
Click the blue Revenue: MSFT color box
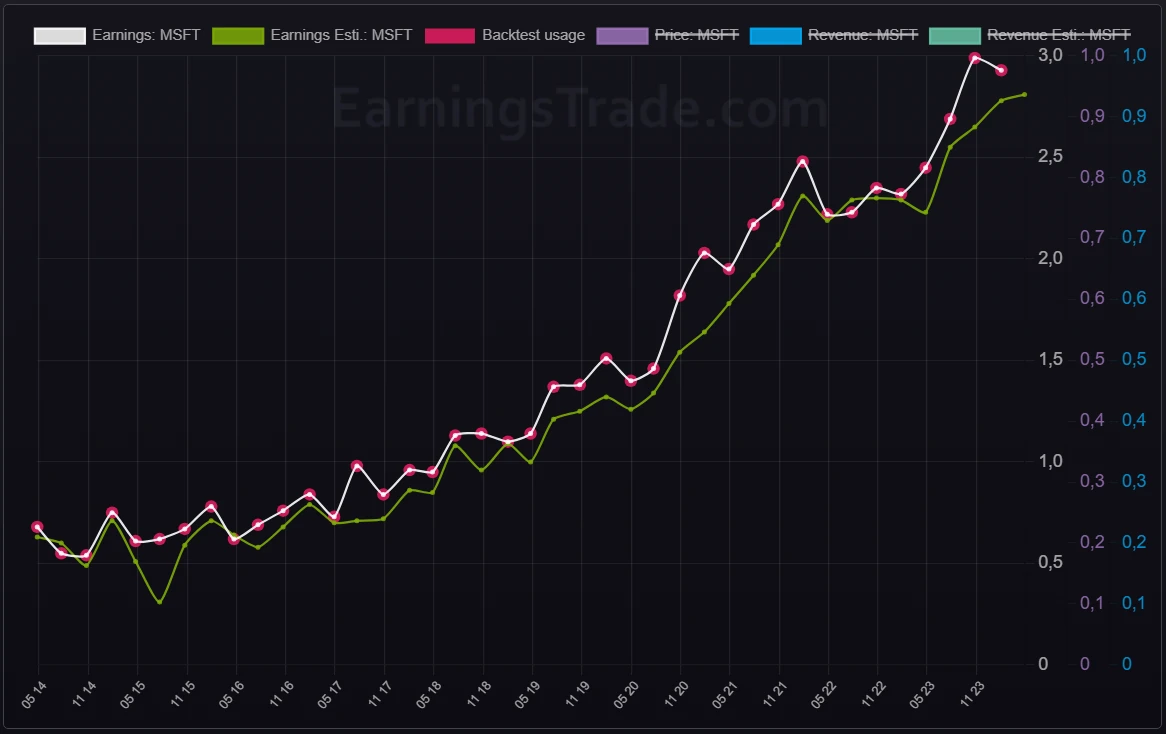tap(775, 35)
